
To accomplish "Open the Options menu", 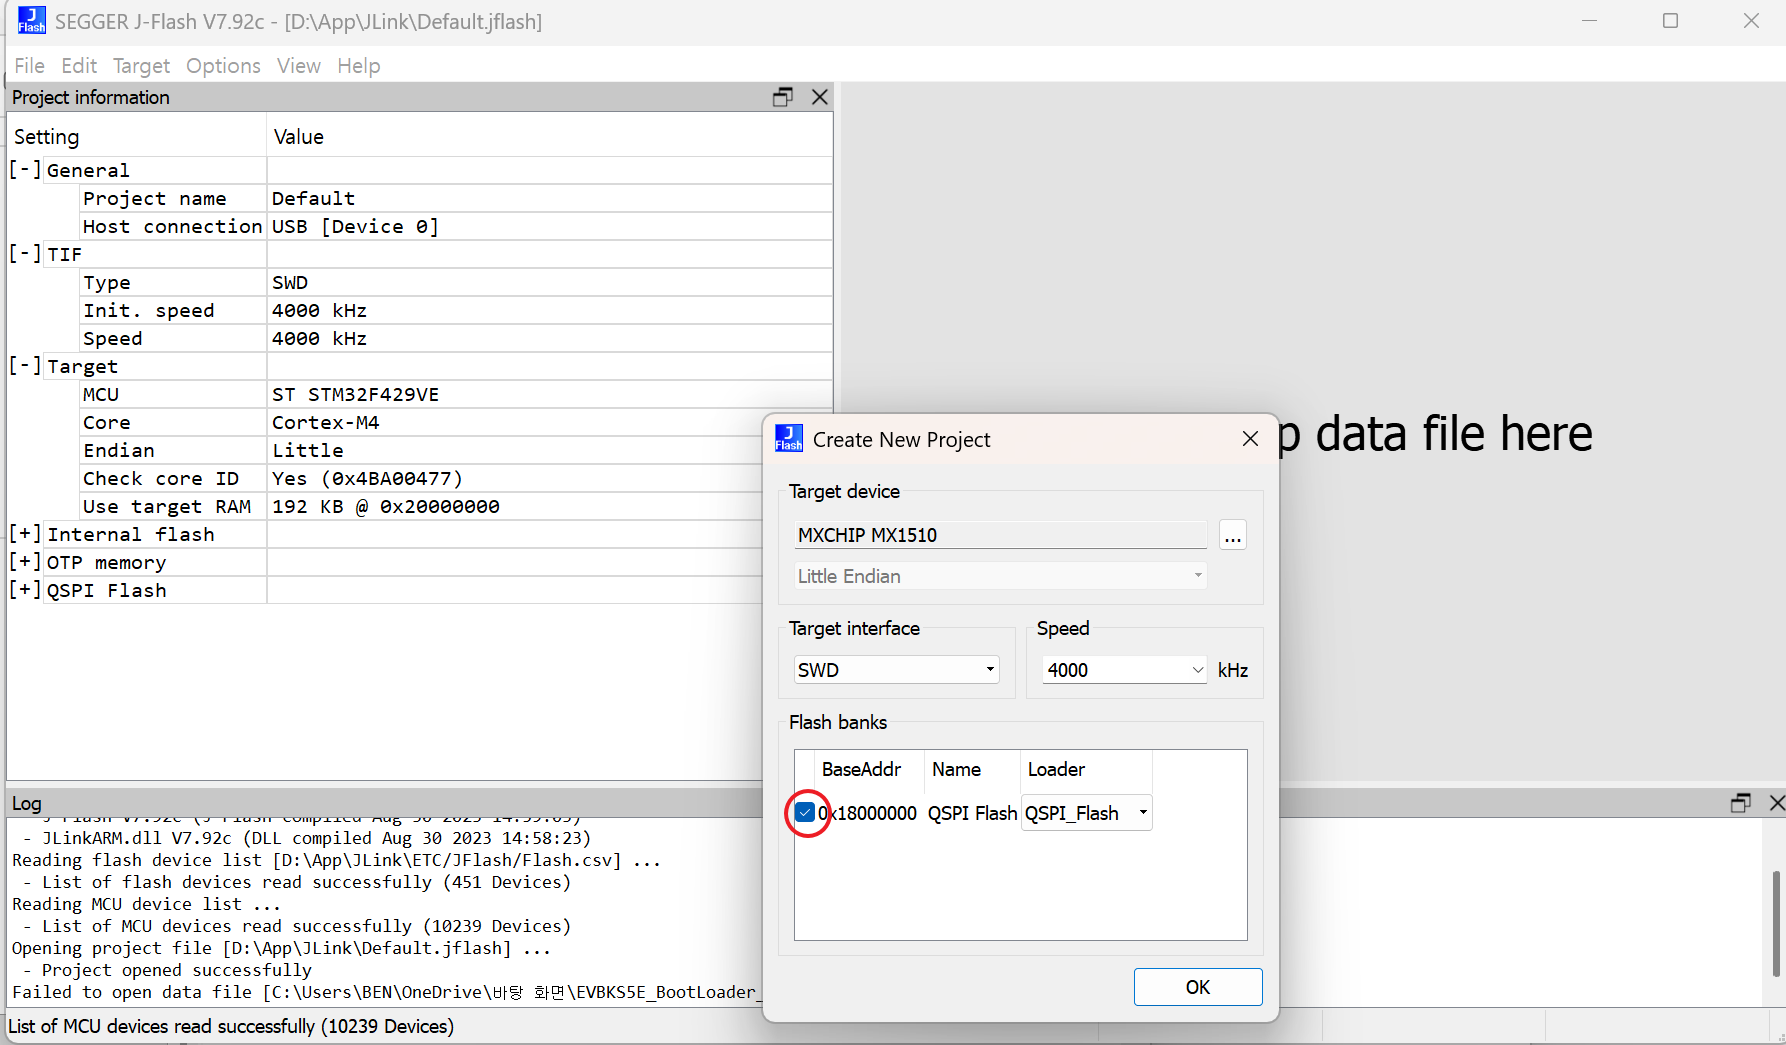I will point(223,66).
